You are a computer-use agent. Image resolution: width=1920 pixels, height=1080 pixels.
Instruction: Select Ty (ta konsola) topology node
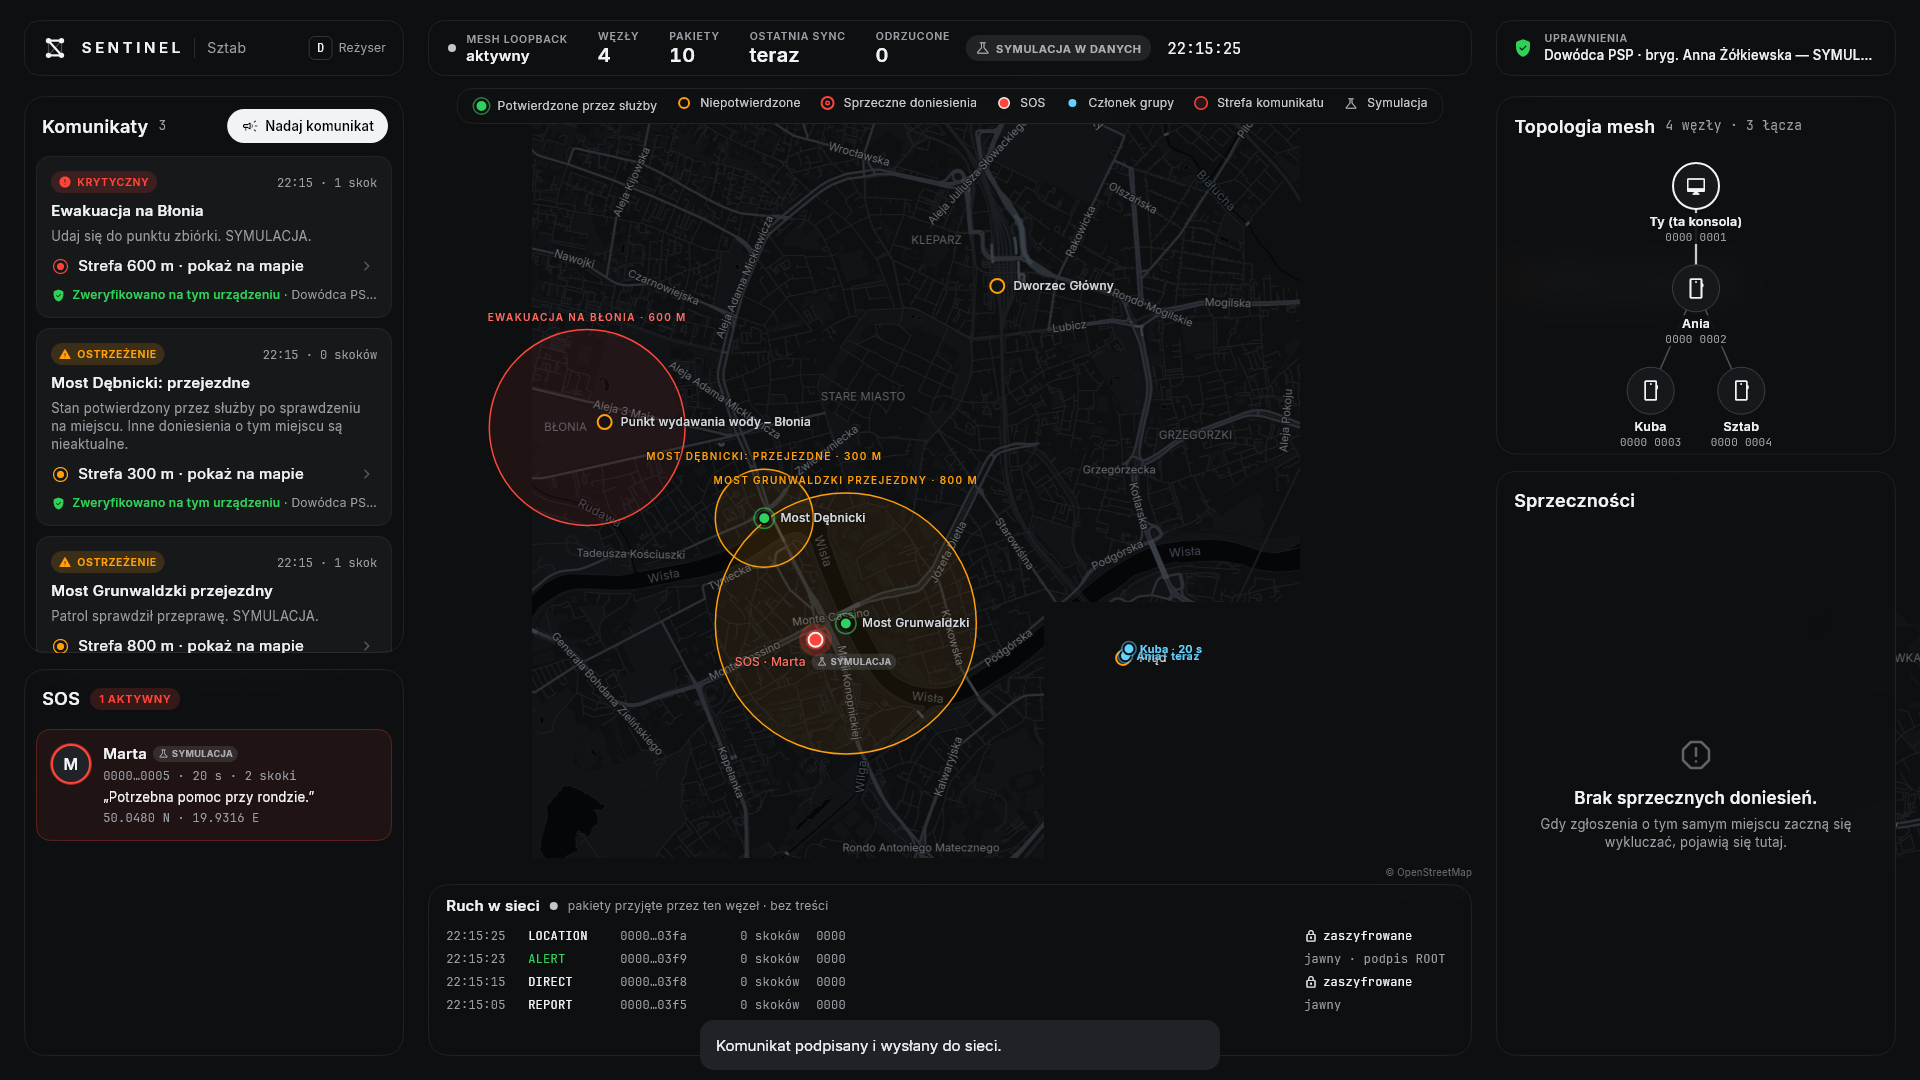1696,186
